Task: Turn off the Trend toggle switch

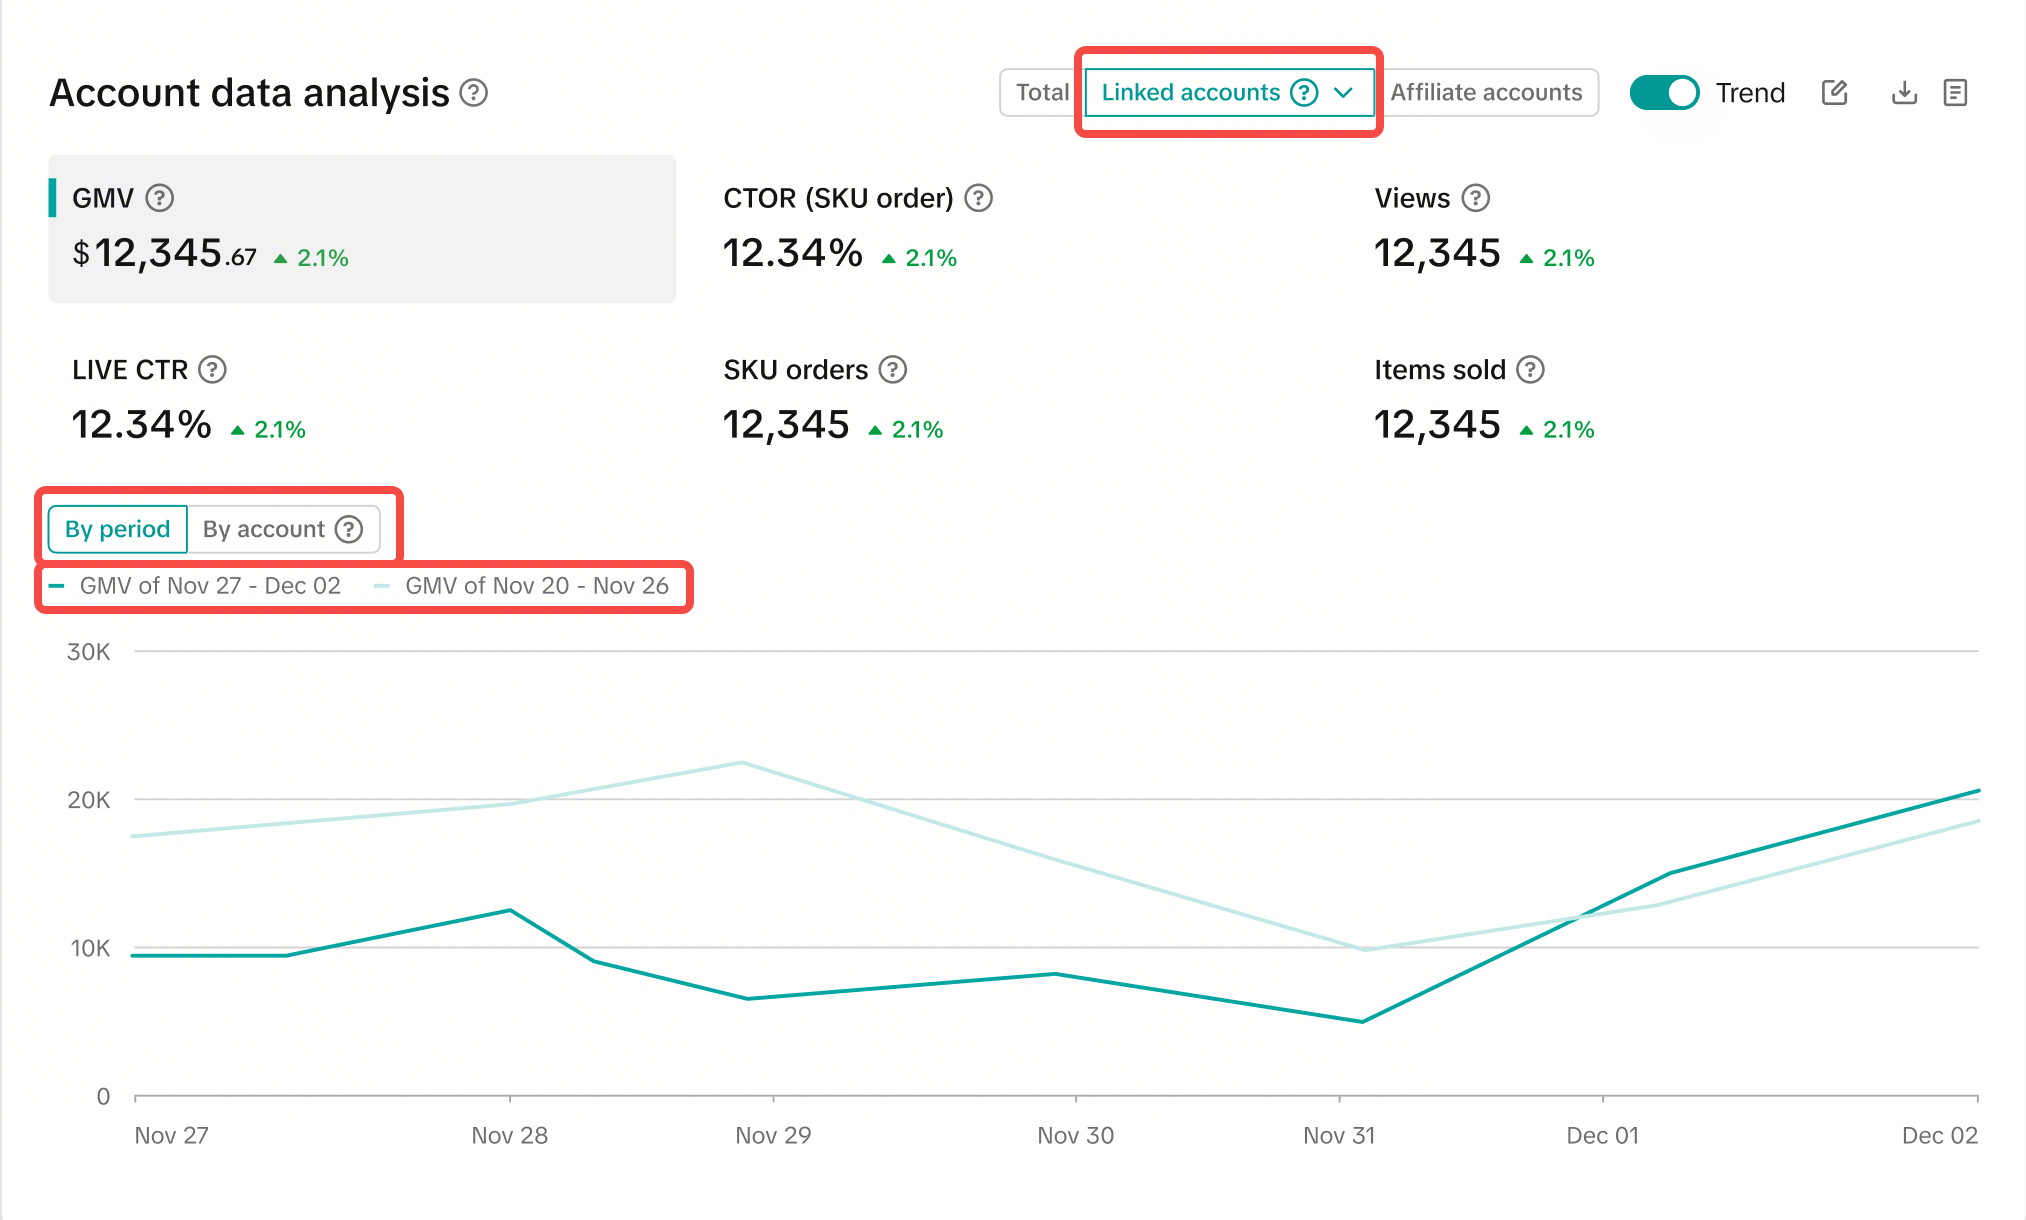Action: [1664, 93]
